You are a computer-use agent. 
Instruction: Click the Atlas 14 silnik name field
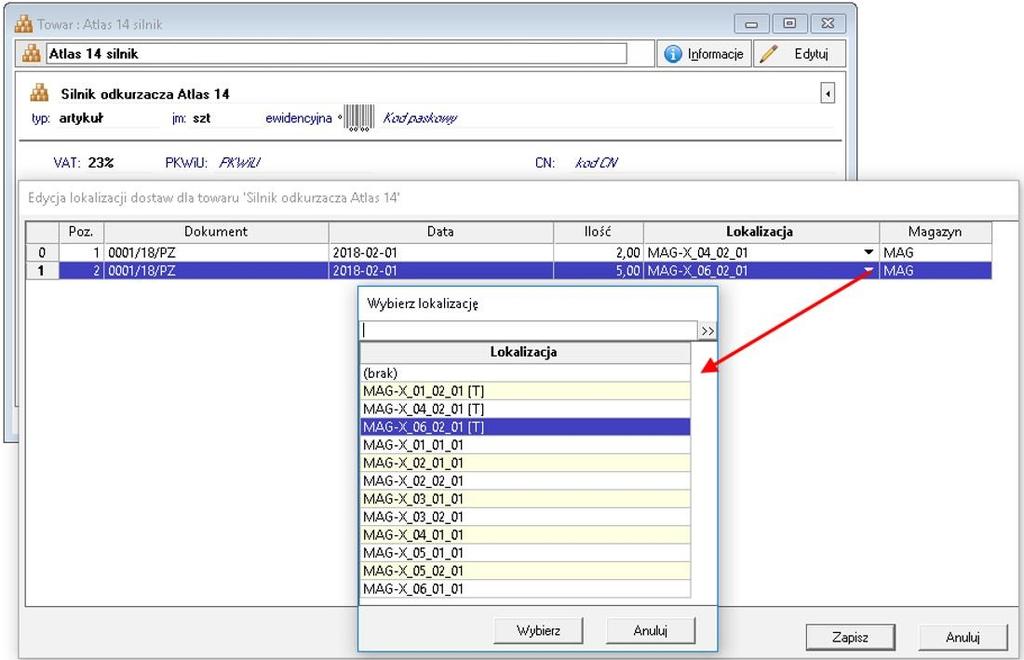coord(336,54)
